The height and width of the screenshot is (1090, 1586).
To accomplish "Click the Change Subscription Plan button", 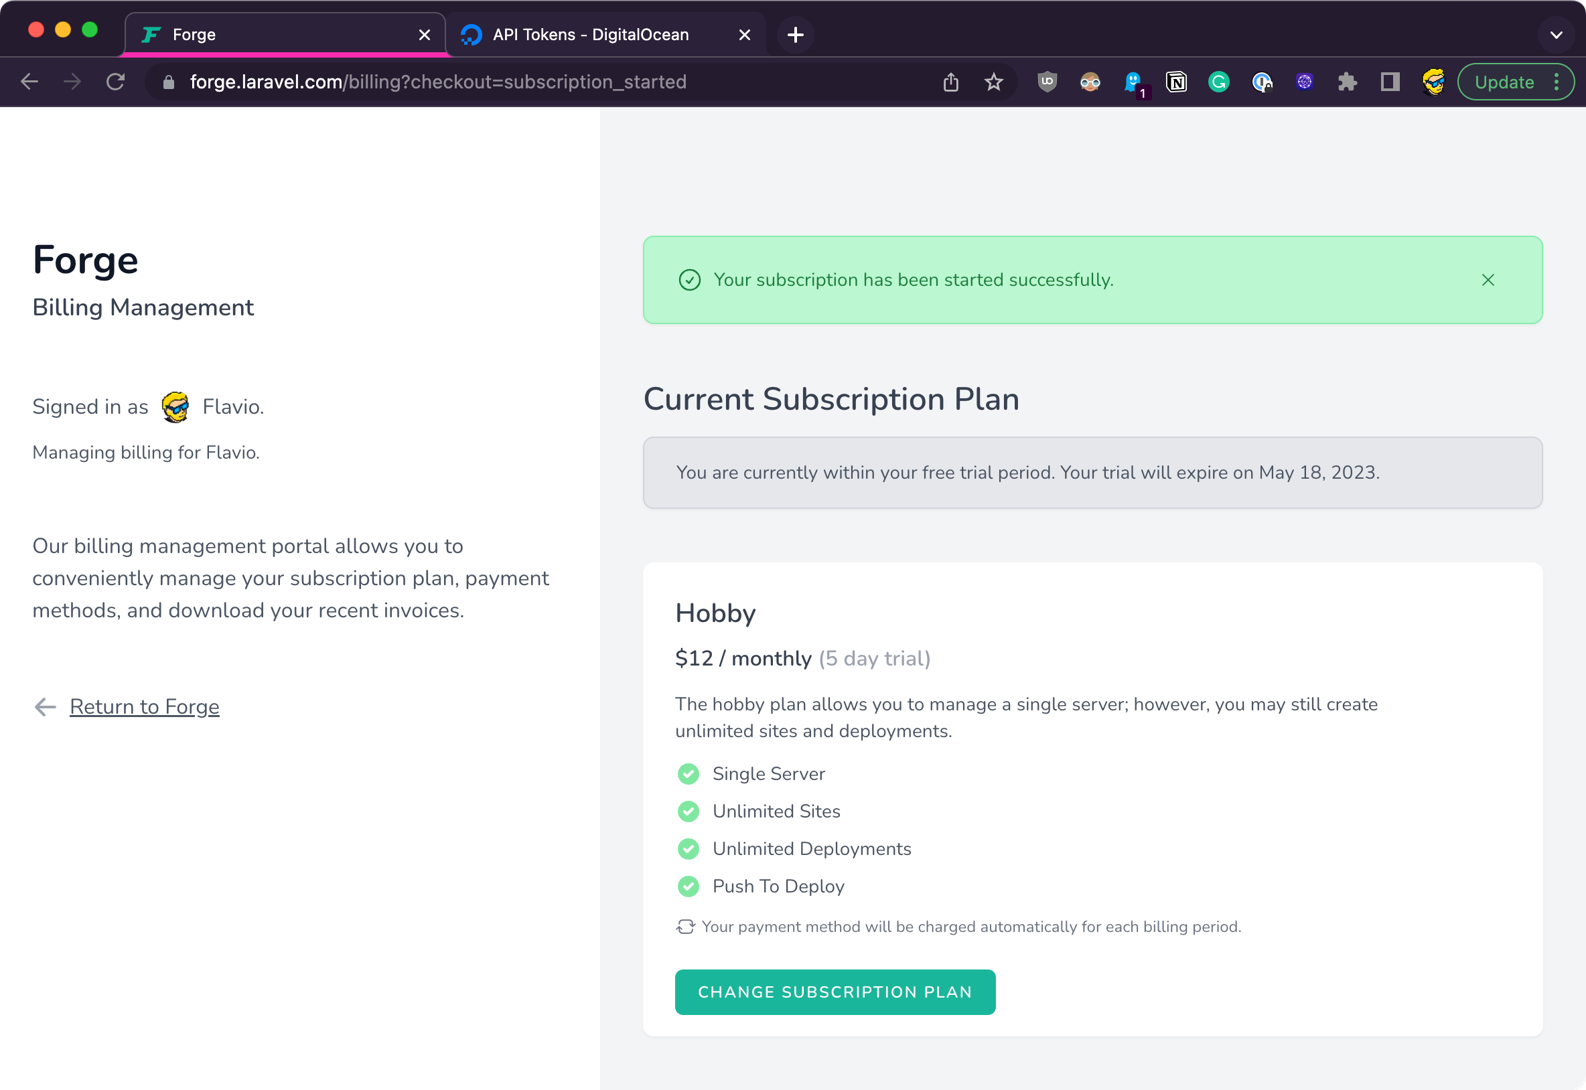I will tap(835, 992).
